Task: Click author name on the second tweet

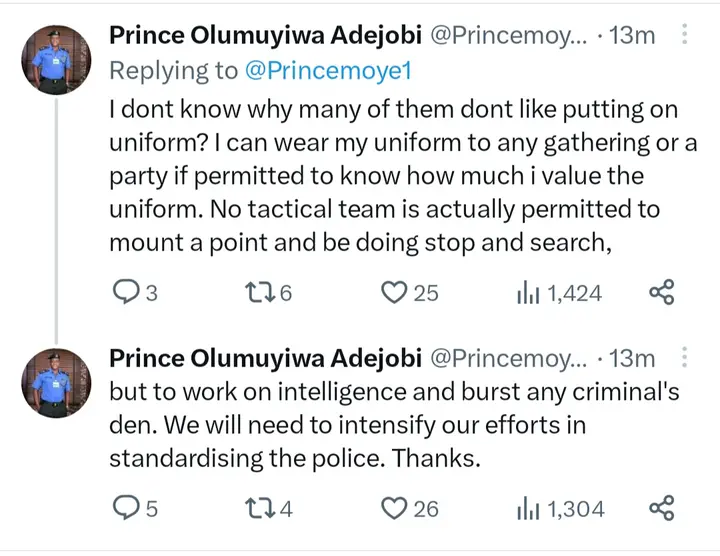Action: coord(264,358)
